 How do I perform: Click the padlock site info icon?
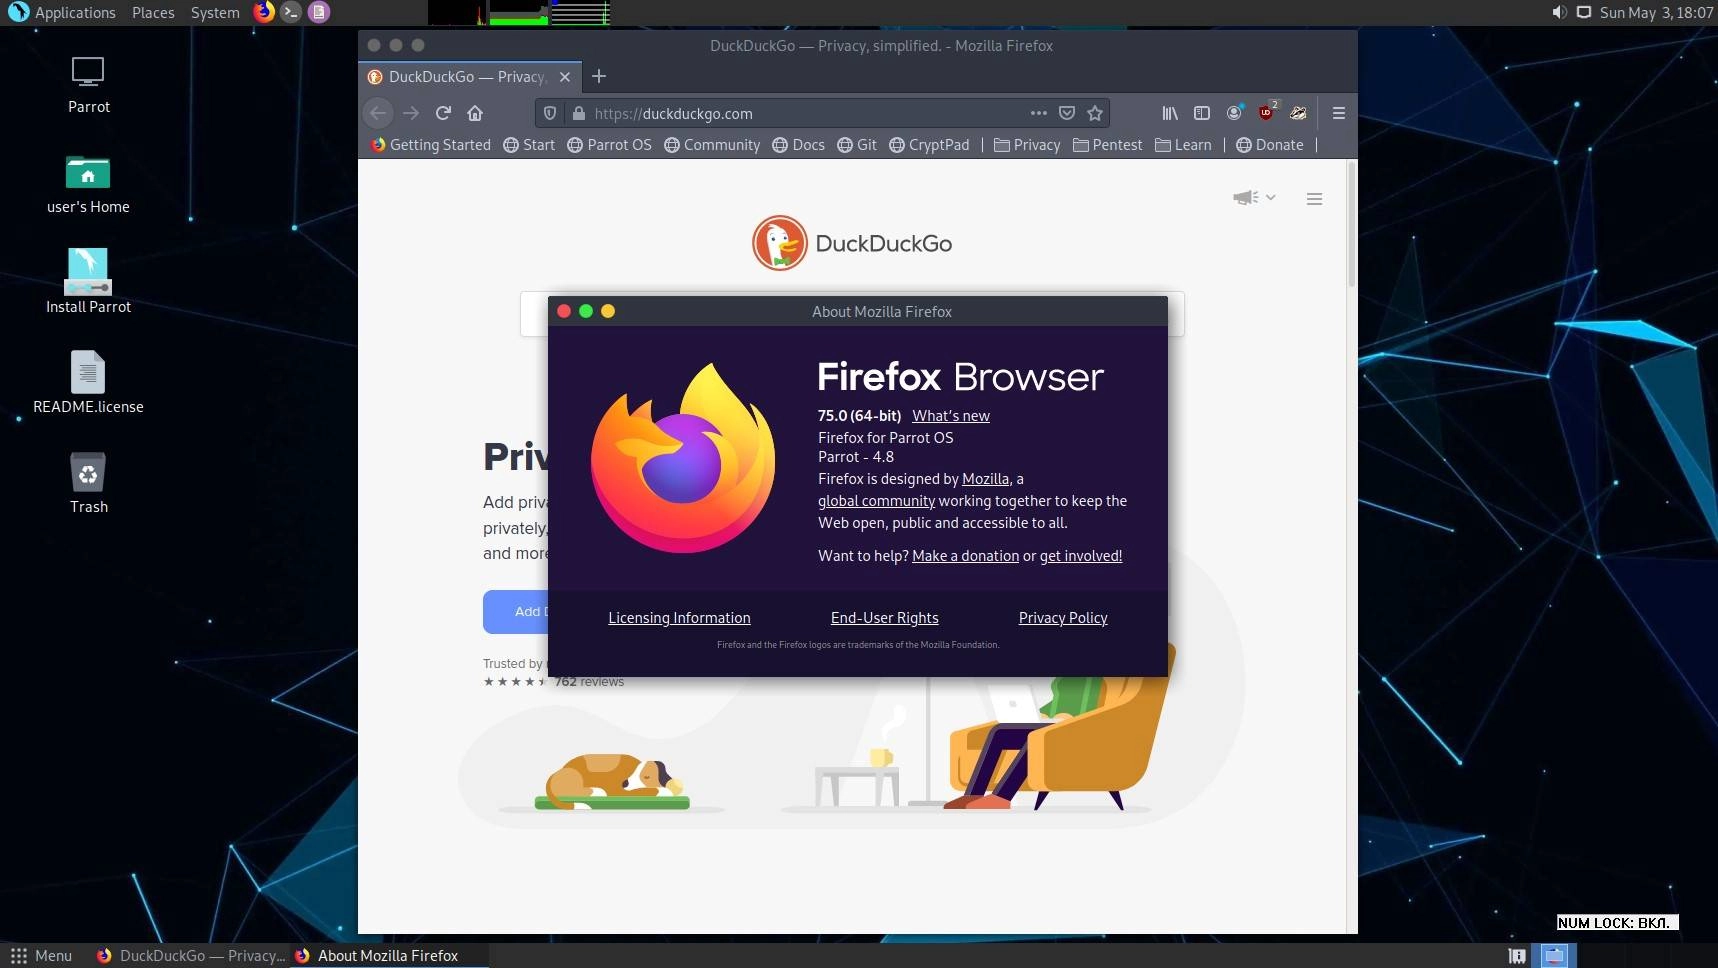578,113
